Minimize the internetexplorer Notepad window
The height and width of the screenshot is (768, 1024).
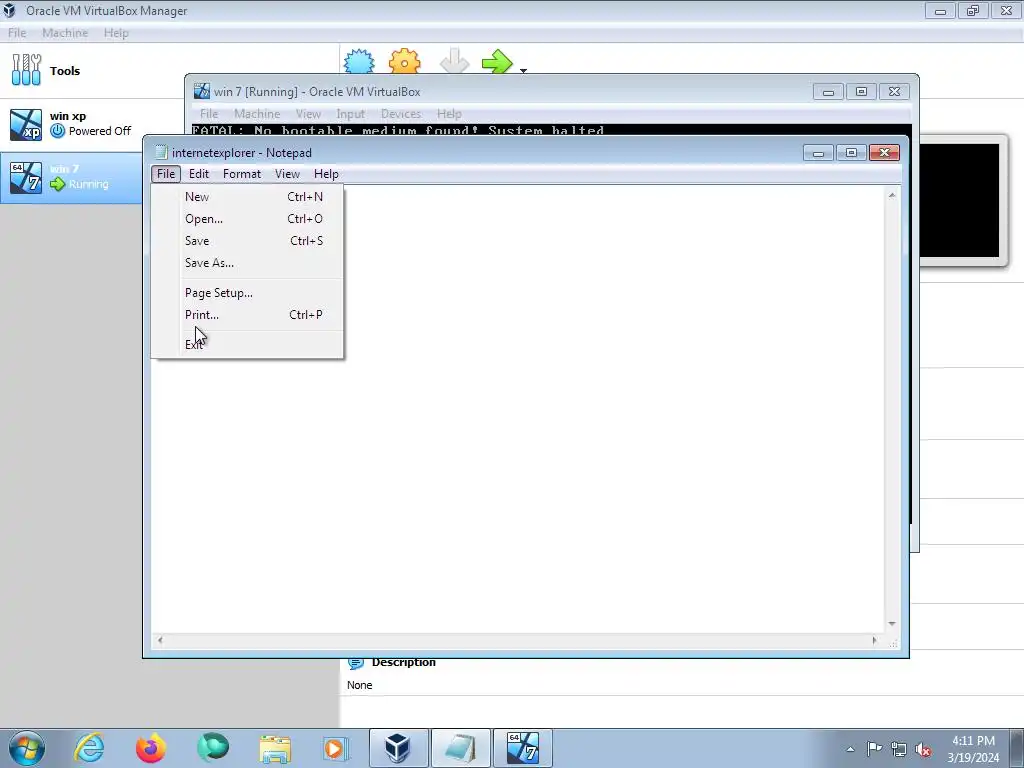818,153
